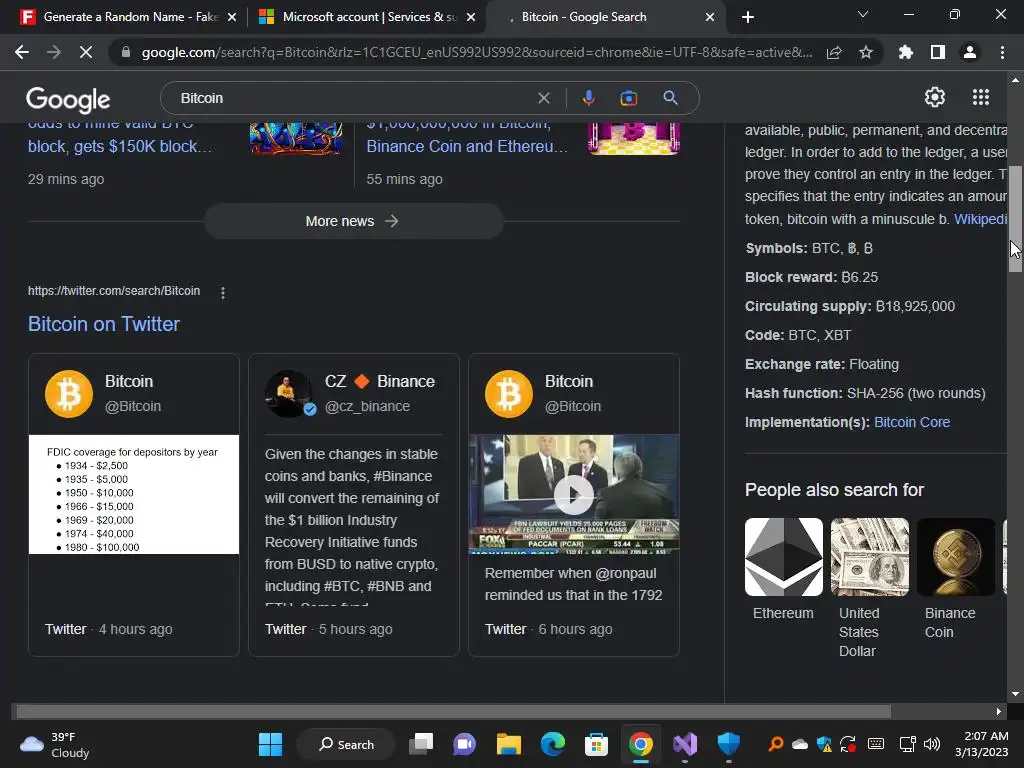This screenshot has height=768, width=1024.
Task: Clear the Bitcoin search query
Action: coord(543,98)
